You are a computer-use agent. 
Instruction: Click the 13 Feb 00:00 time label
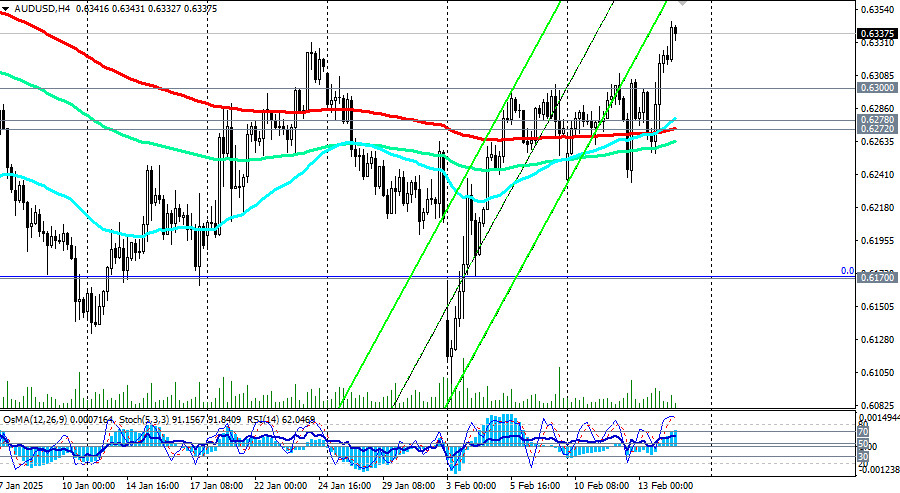tap(665, 486)
